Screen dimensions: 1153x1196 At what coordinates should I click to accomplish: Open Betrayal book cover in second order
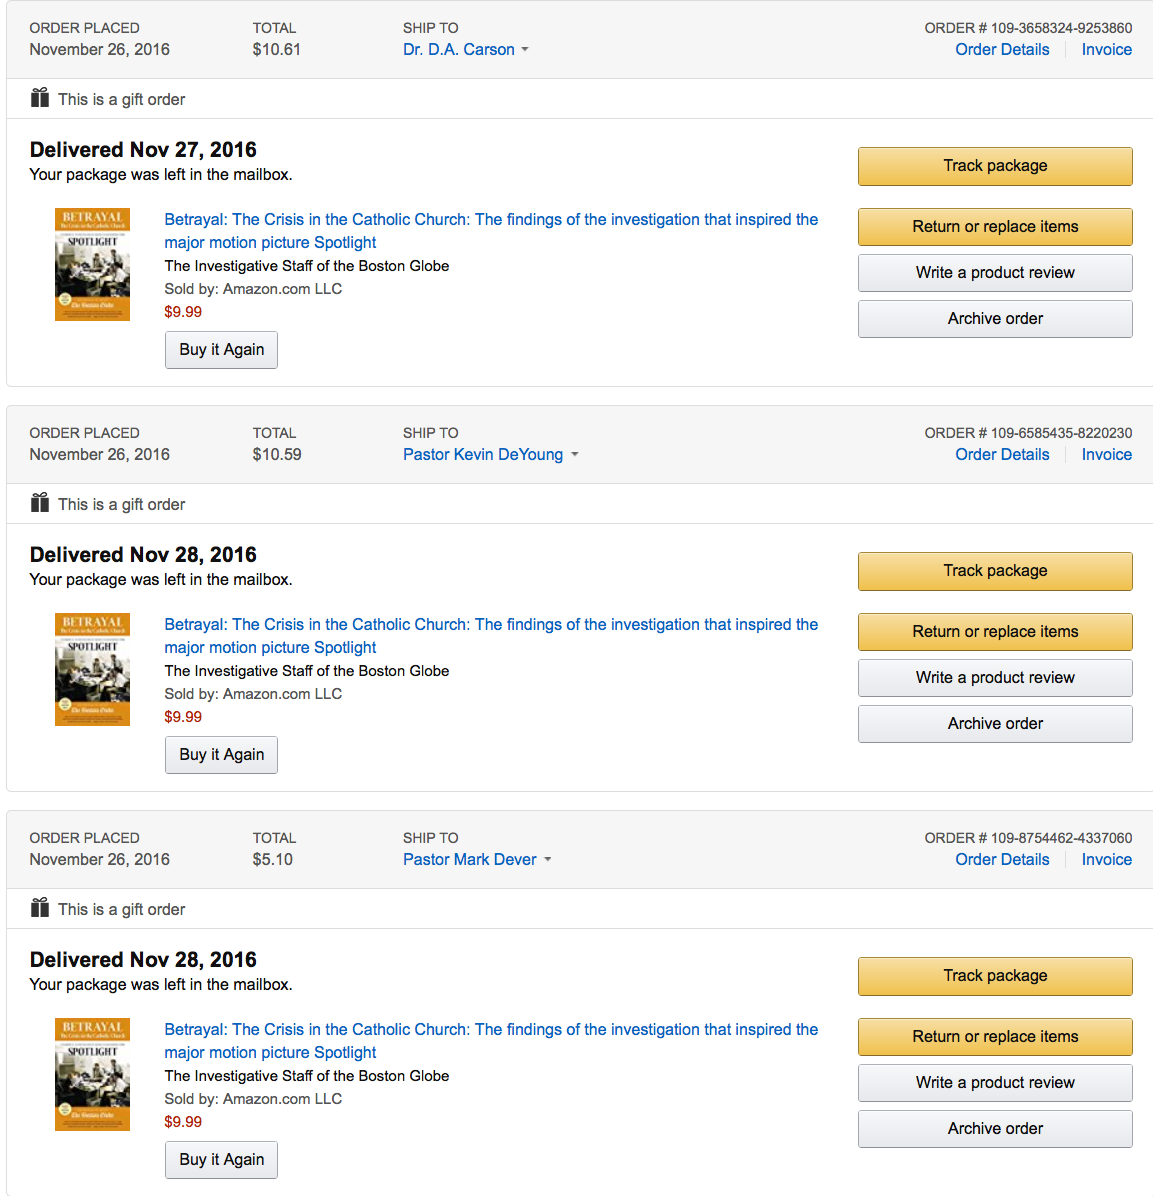[92, 670]
